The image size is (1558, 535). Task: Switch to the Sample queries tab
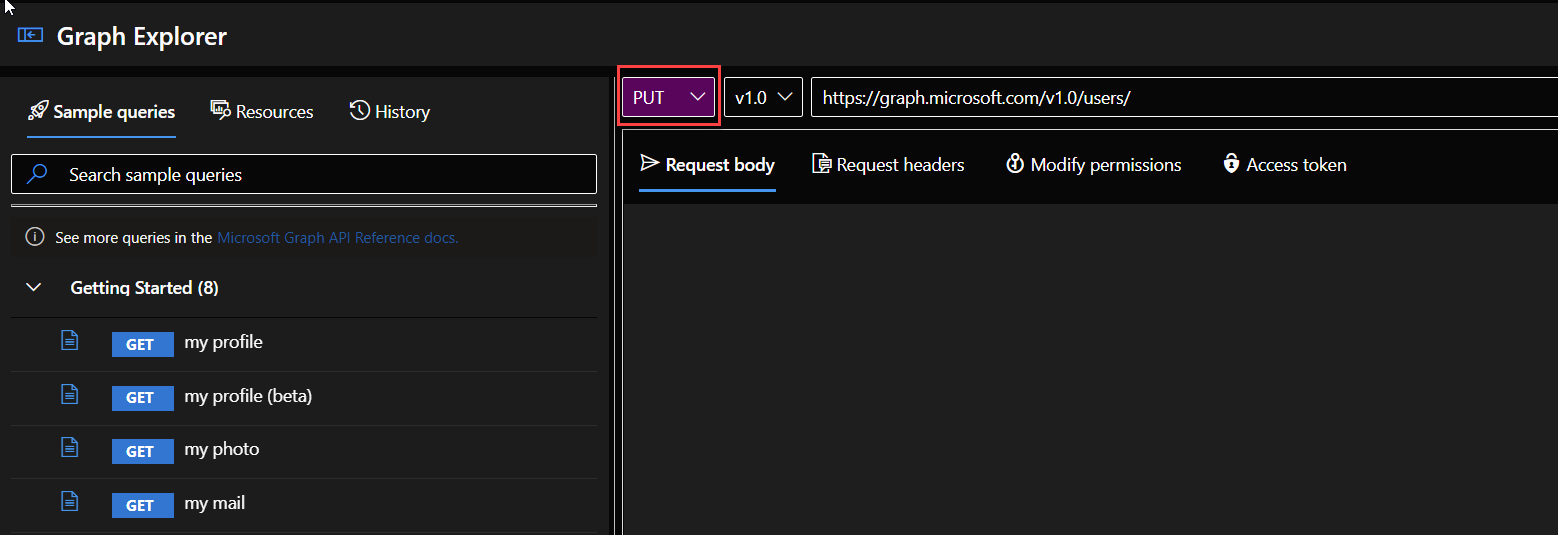click(x=102, y=112)
